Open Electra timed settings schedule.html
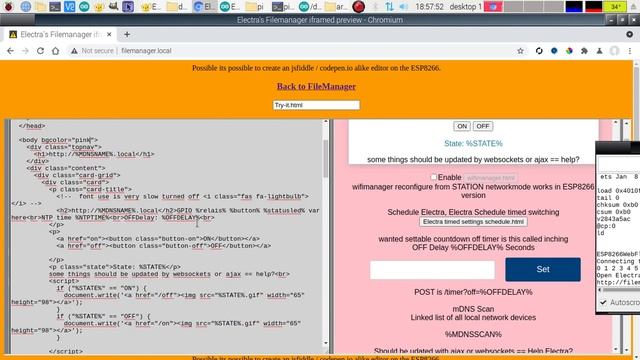Screen dimensions: 640x360 (473, 222)
